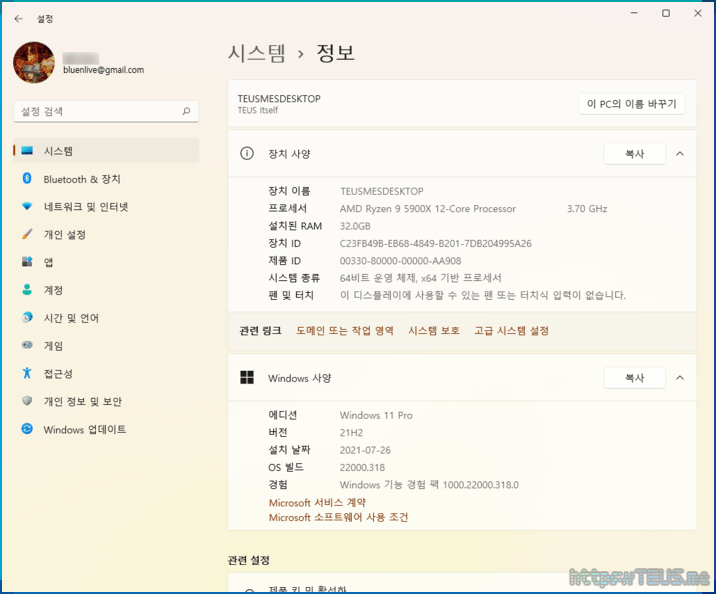This screenshot has width=716, height=594.
Task: Collapse the Windows 사양 section chevron
Action: (680, 378)
